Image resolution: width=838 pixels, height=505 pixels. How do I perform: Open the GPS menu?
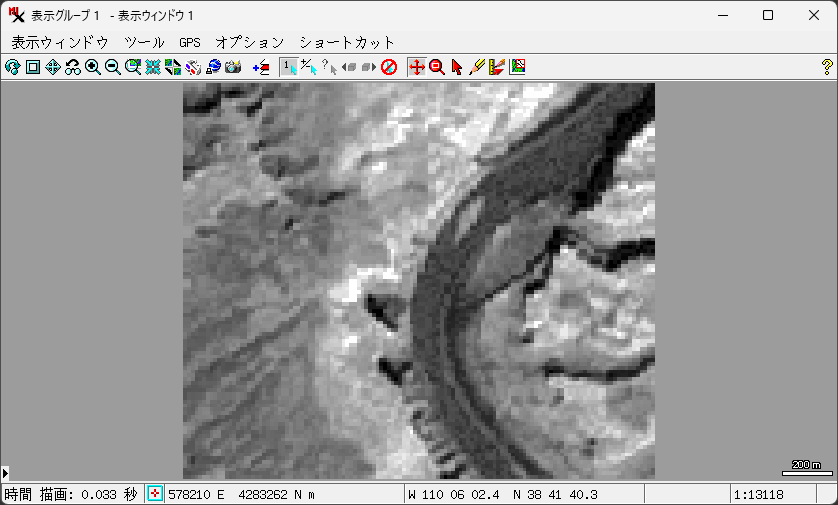(190, 42)
